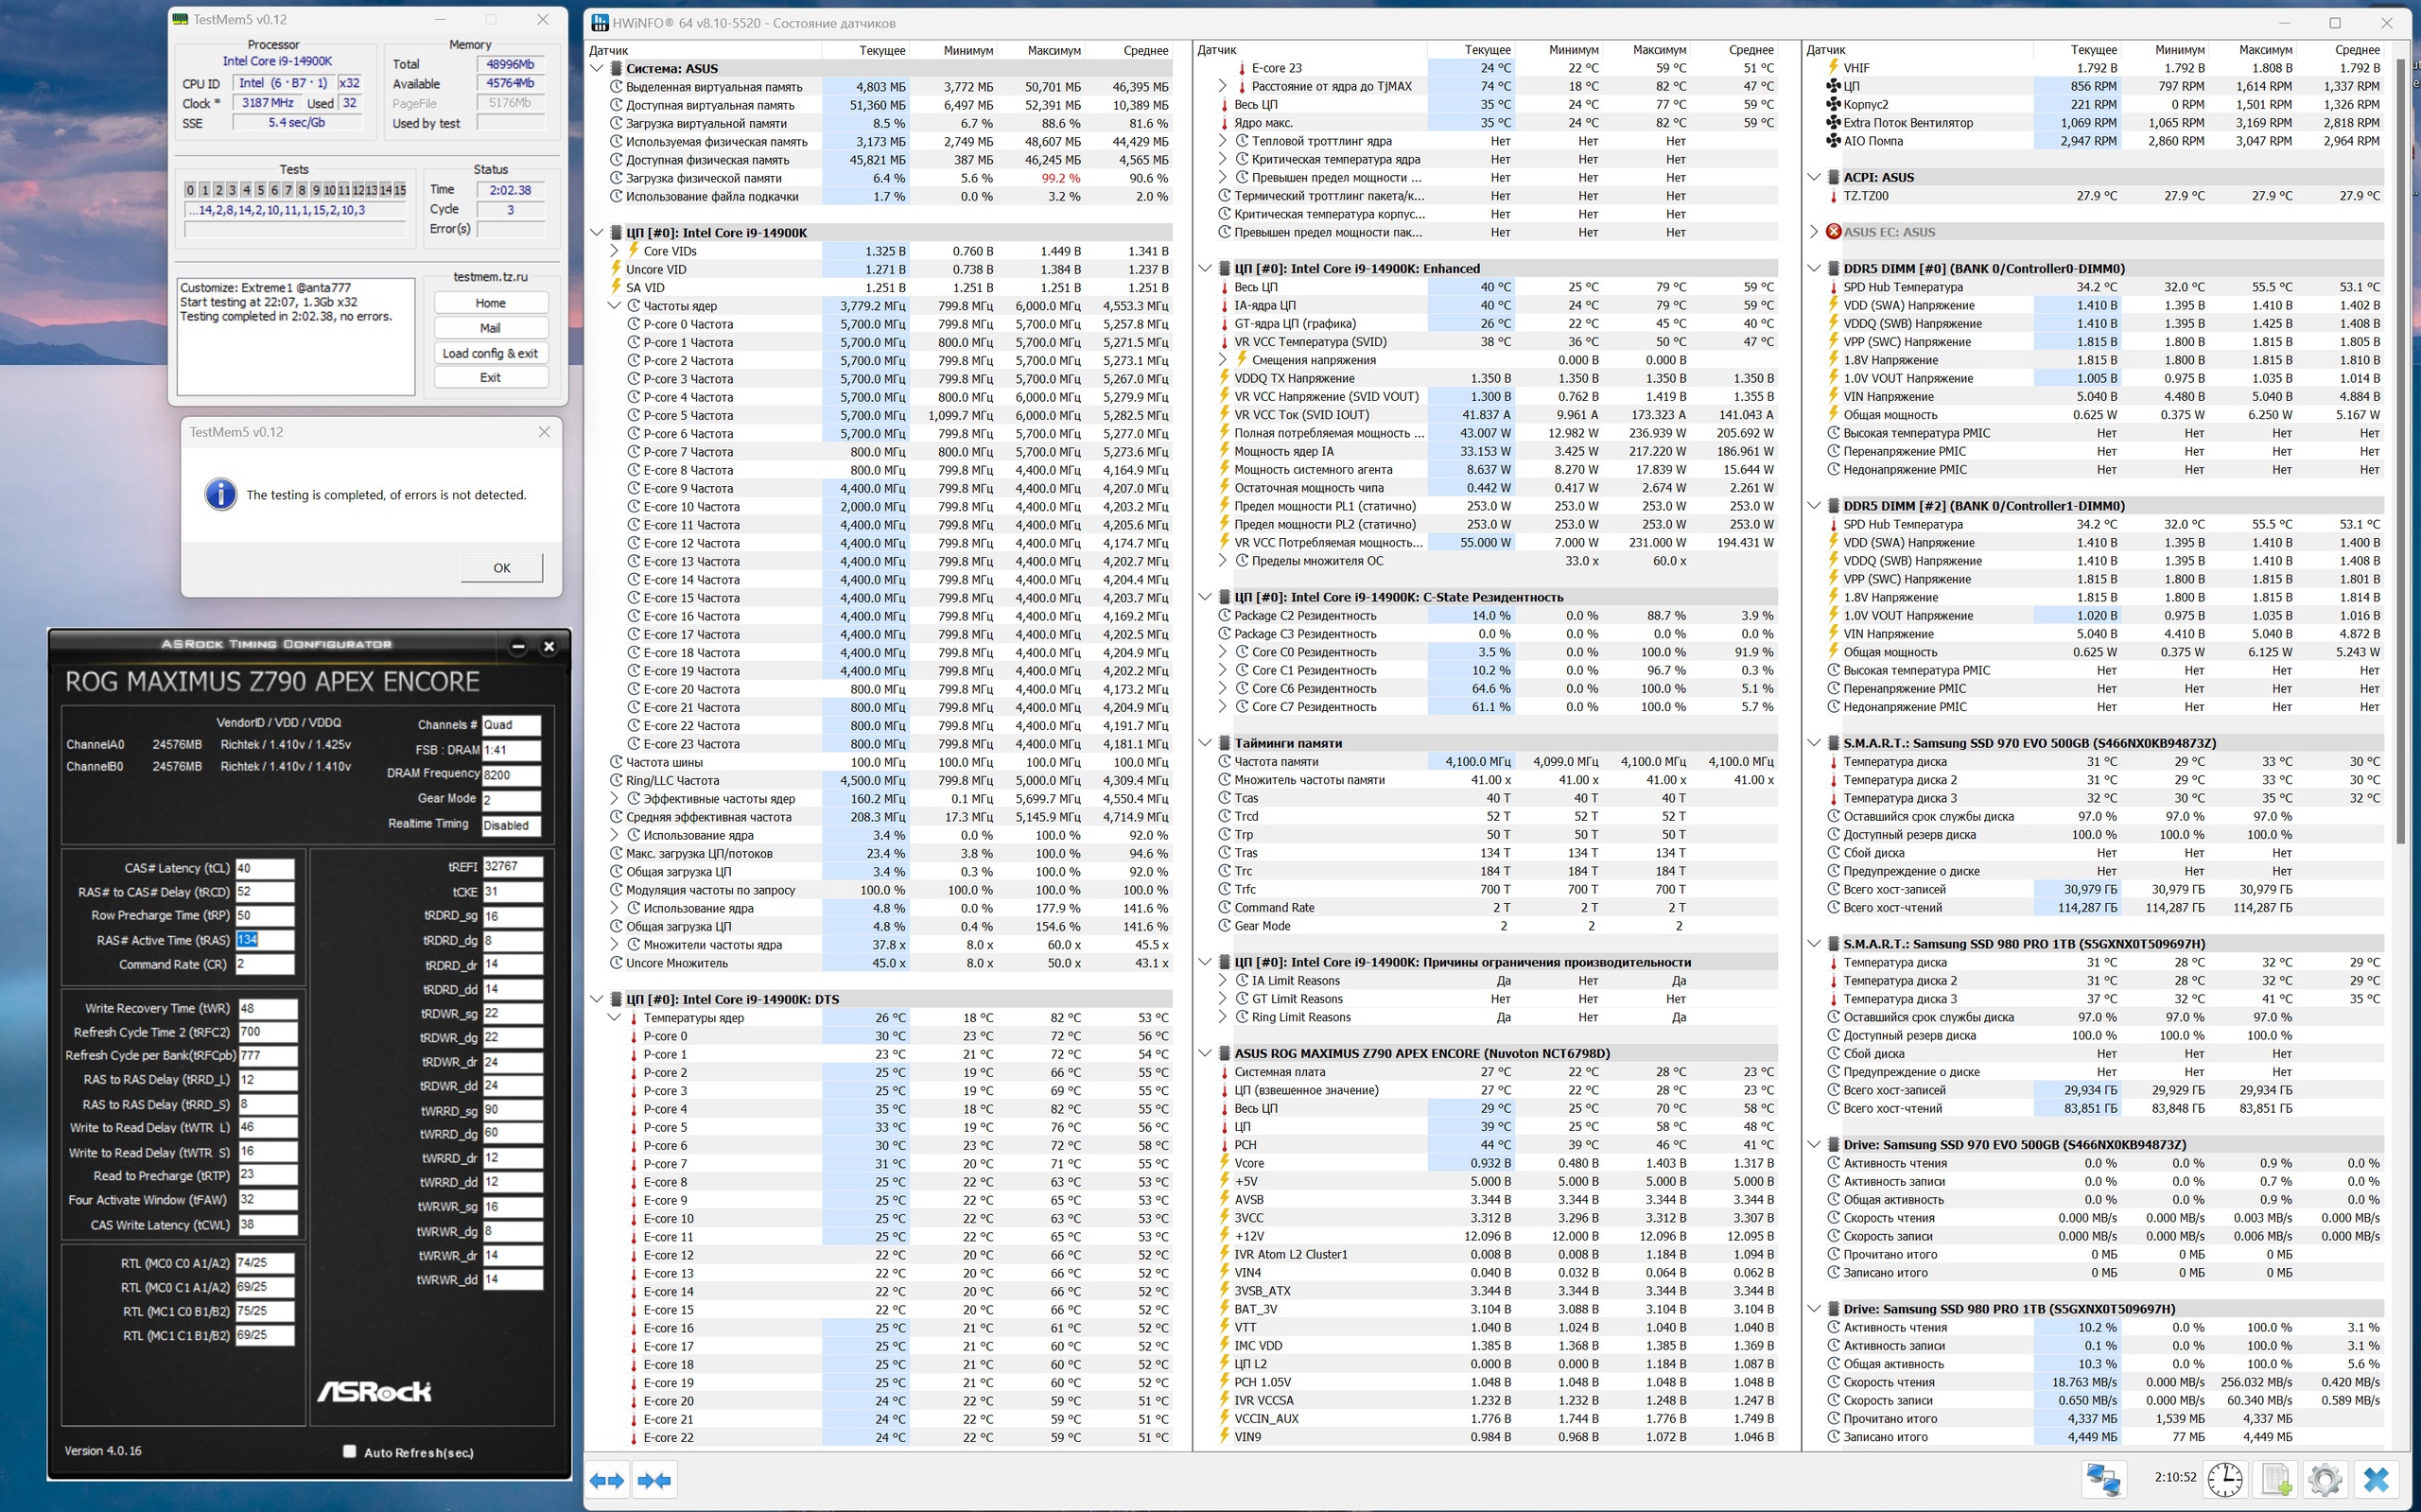Click 'Load config & exit' in TestMem5
Screen dimensions: 2421x1512
click(490, 353)
